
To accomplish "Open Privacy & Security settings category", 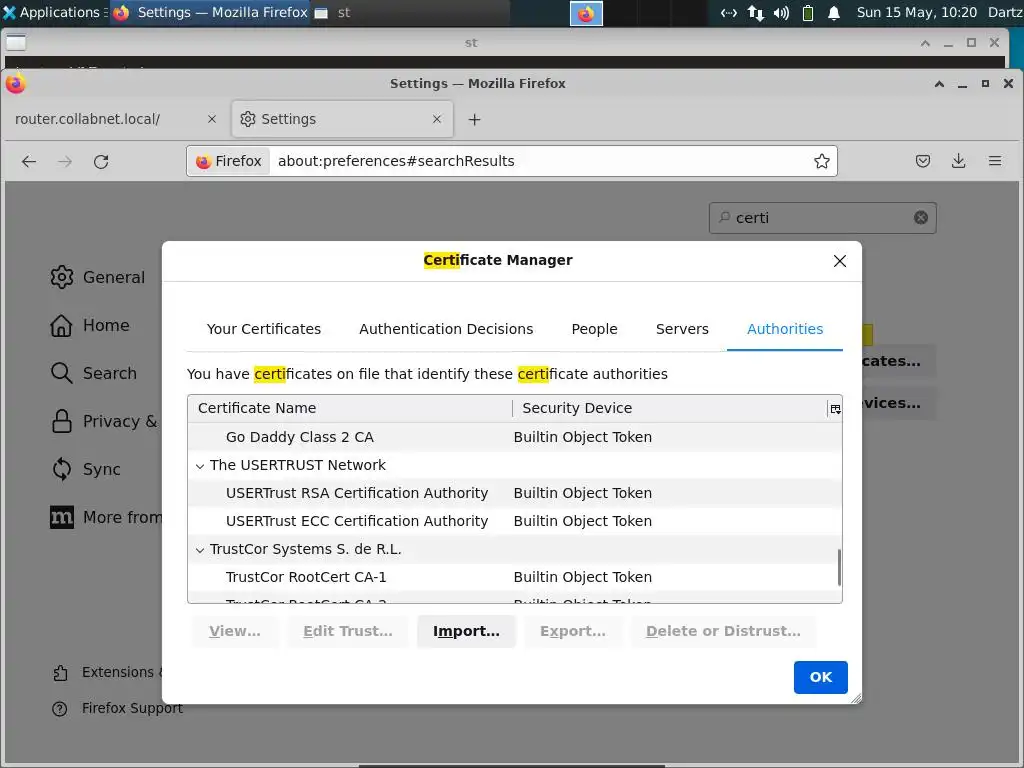I will (x=104, y=421).
